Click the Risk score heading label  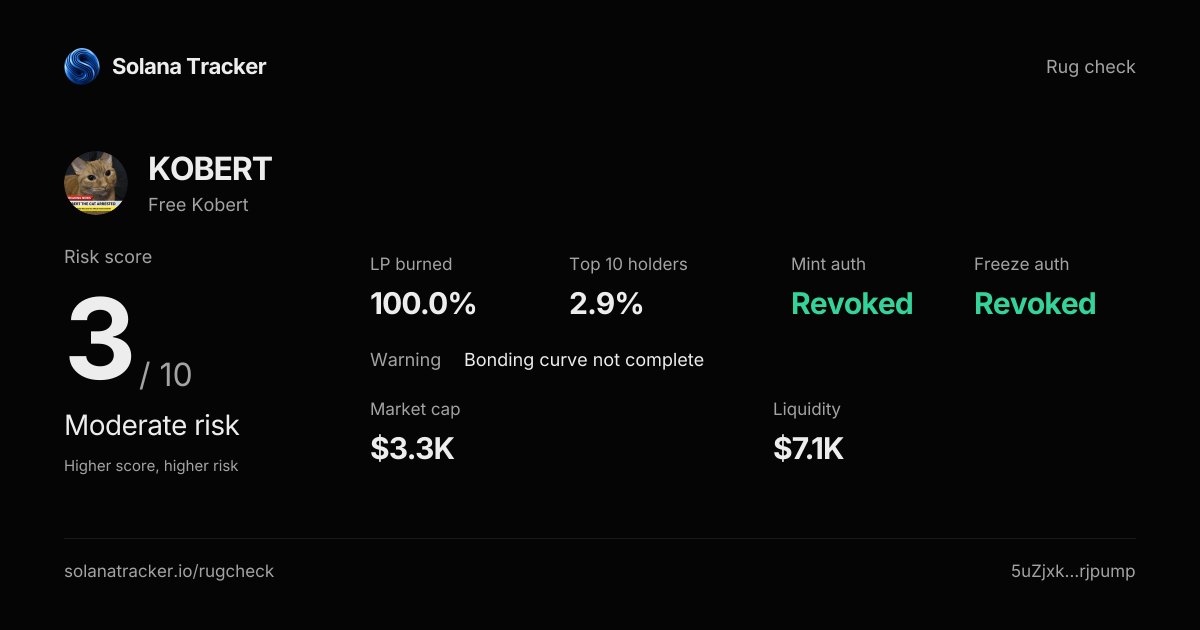tap(108, 257)
